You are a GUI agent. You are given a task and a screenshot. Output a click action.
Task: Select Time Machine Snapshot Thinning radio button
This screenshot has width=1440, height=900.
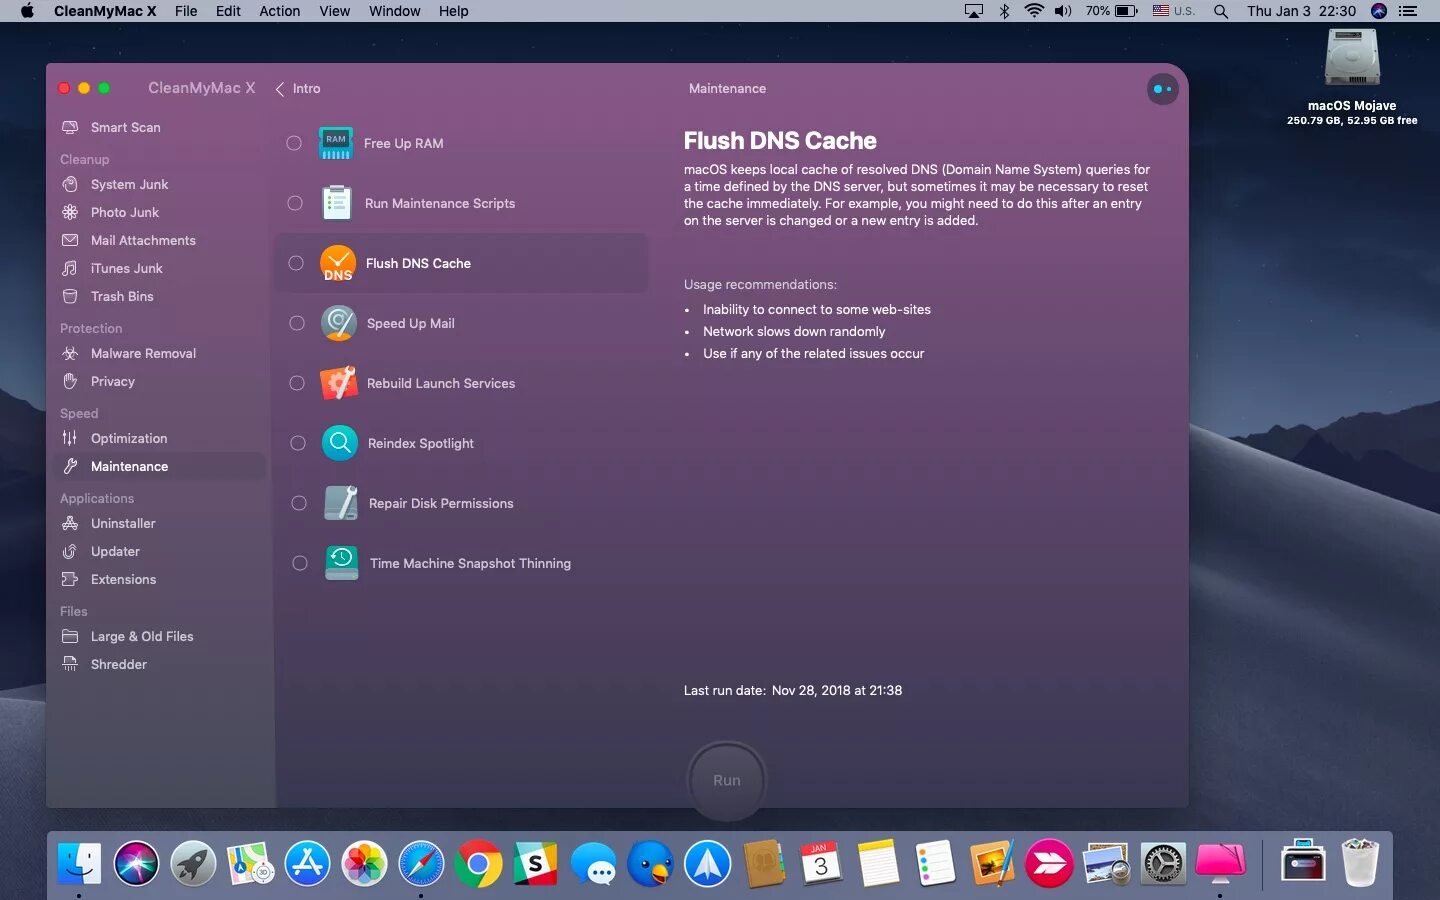coord(300,563)
